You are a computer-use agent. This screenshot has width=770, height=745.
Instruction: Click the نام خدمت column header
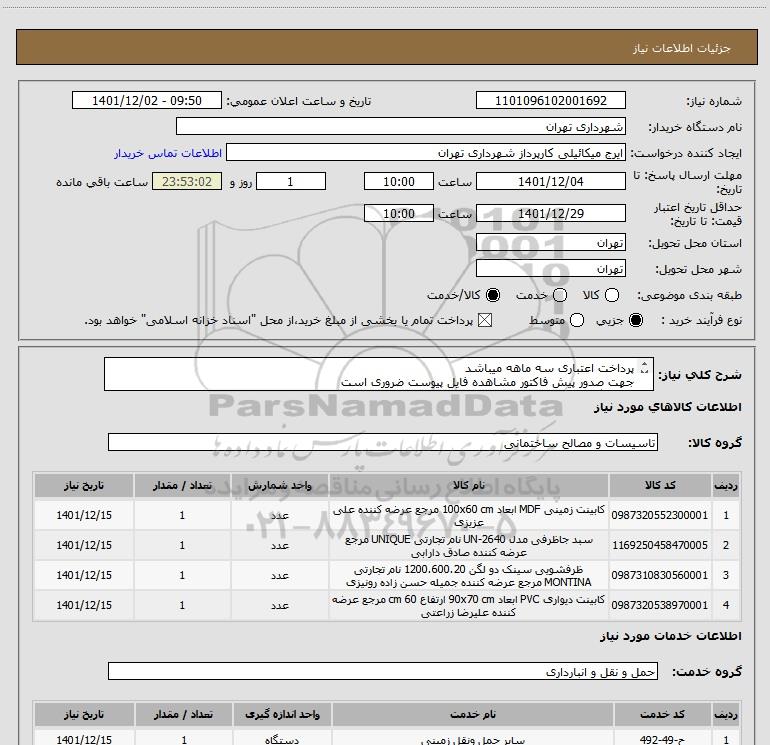(473, 715)
